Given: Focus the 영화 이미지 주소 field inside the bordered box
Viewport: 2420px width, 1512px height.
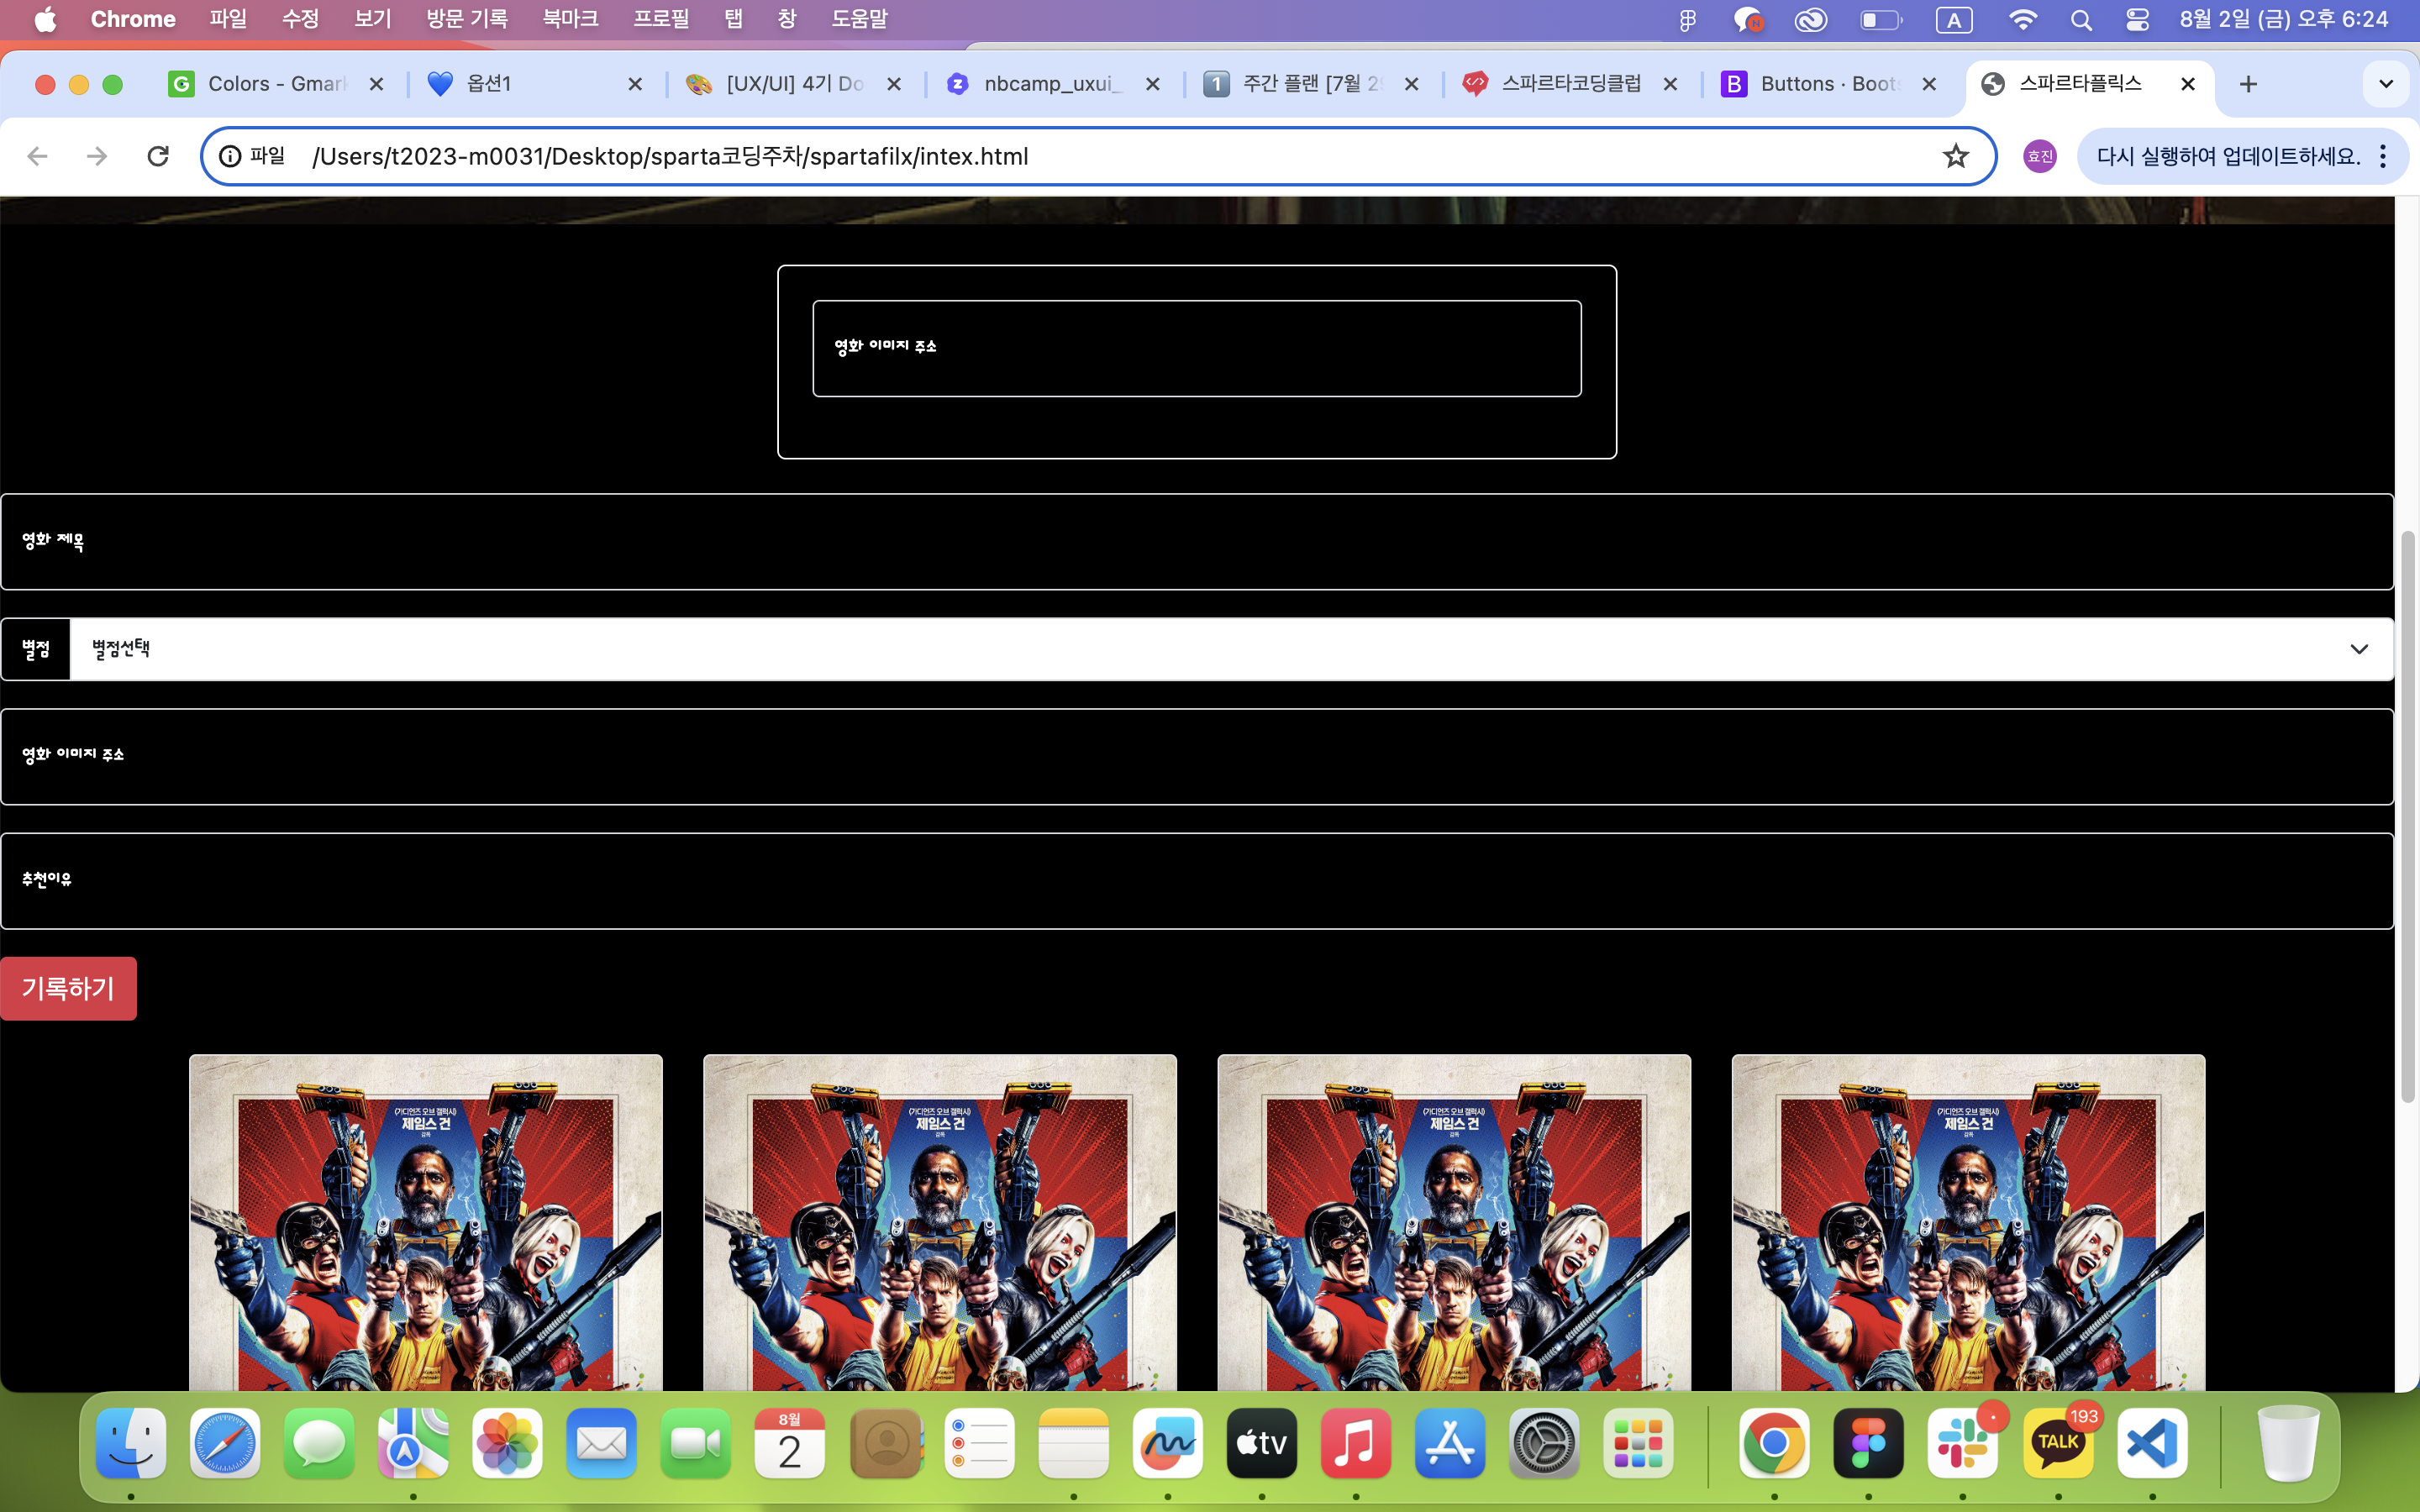Looking at the screenshot, I should tap(1197, 348).
